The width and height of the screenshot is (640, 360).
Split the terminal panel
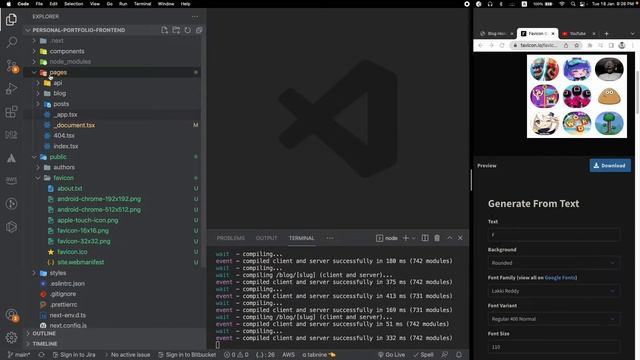tap(425, 238)
